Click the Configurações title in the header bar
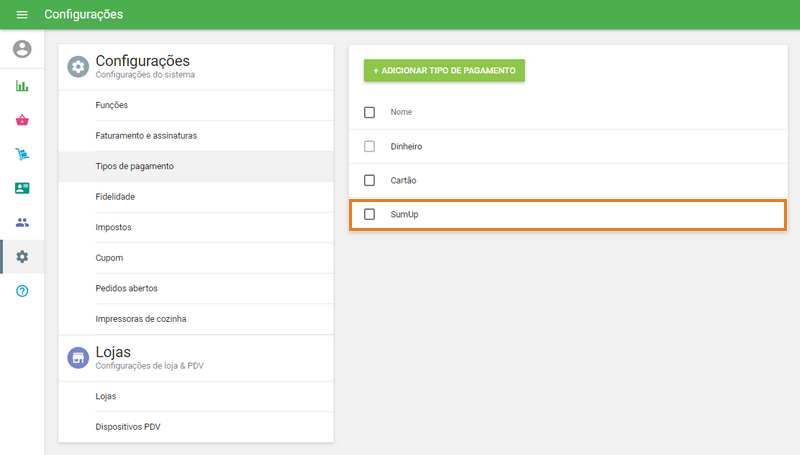800x455 pixels. point(84,14)
